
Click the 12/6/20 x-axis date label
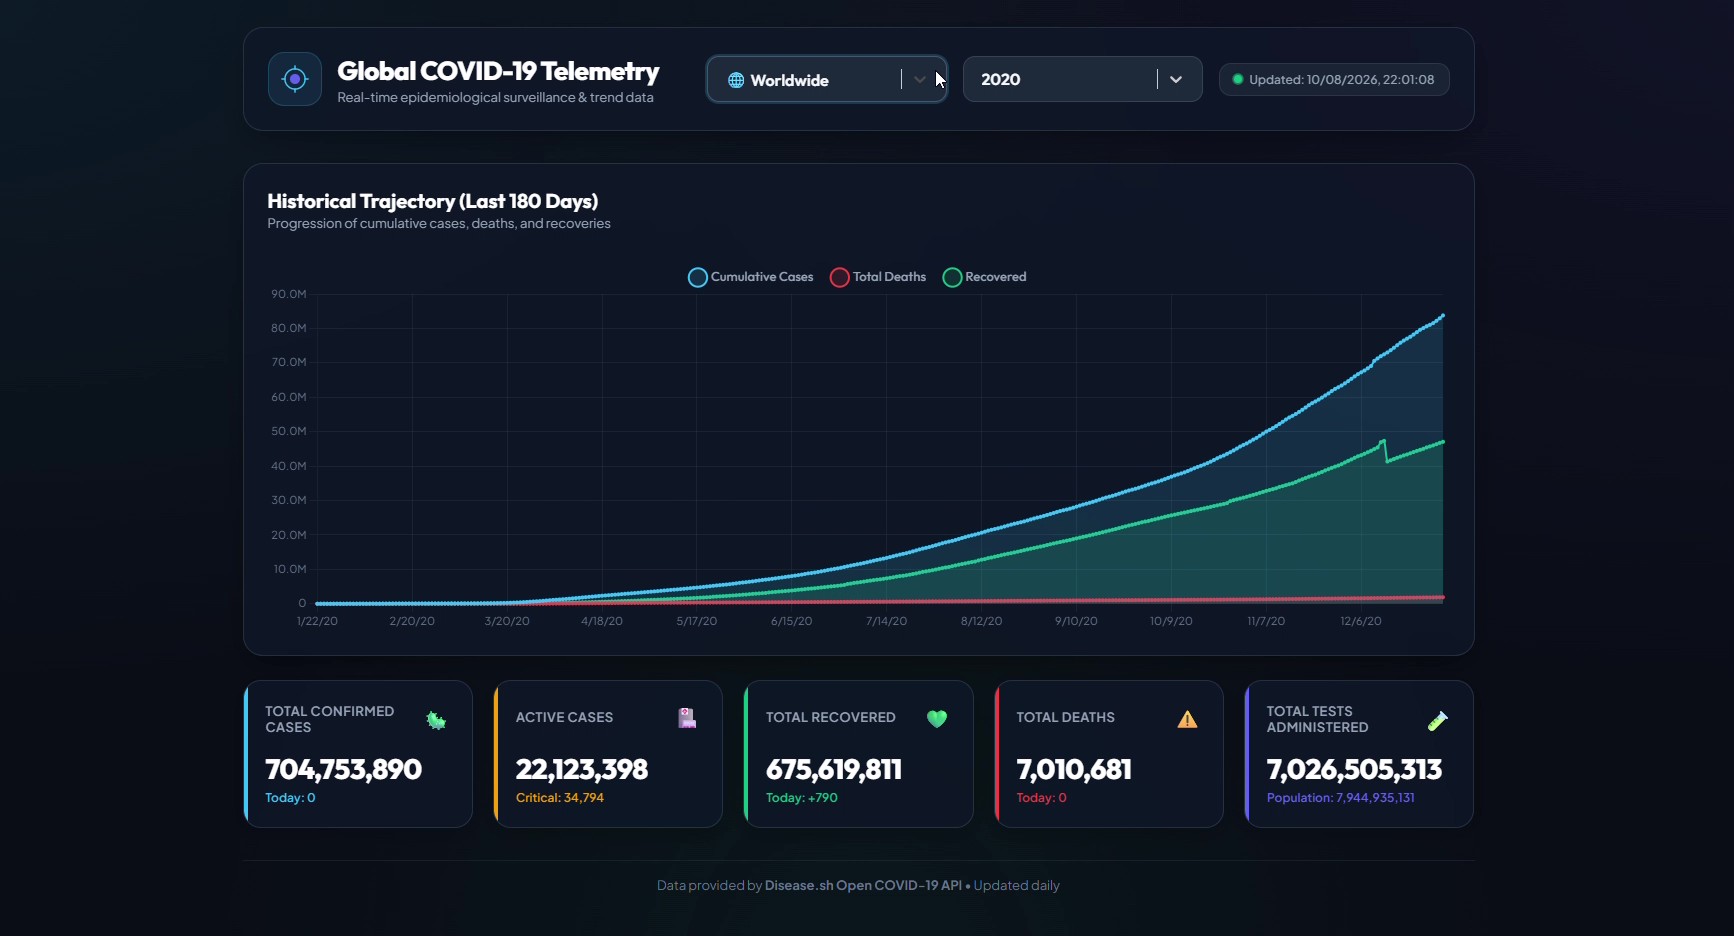coord(1361,621)
